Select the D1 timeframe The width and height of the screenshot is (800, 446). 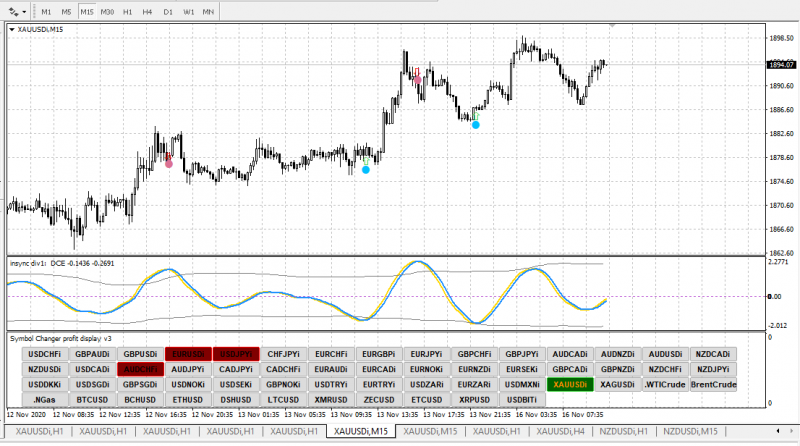click(167, 11)
